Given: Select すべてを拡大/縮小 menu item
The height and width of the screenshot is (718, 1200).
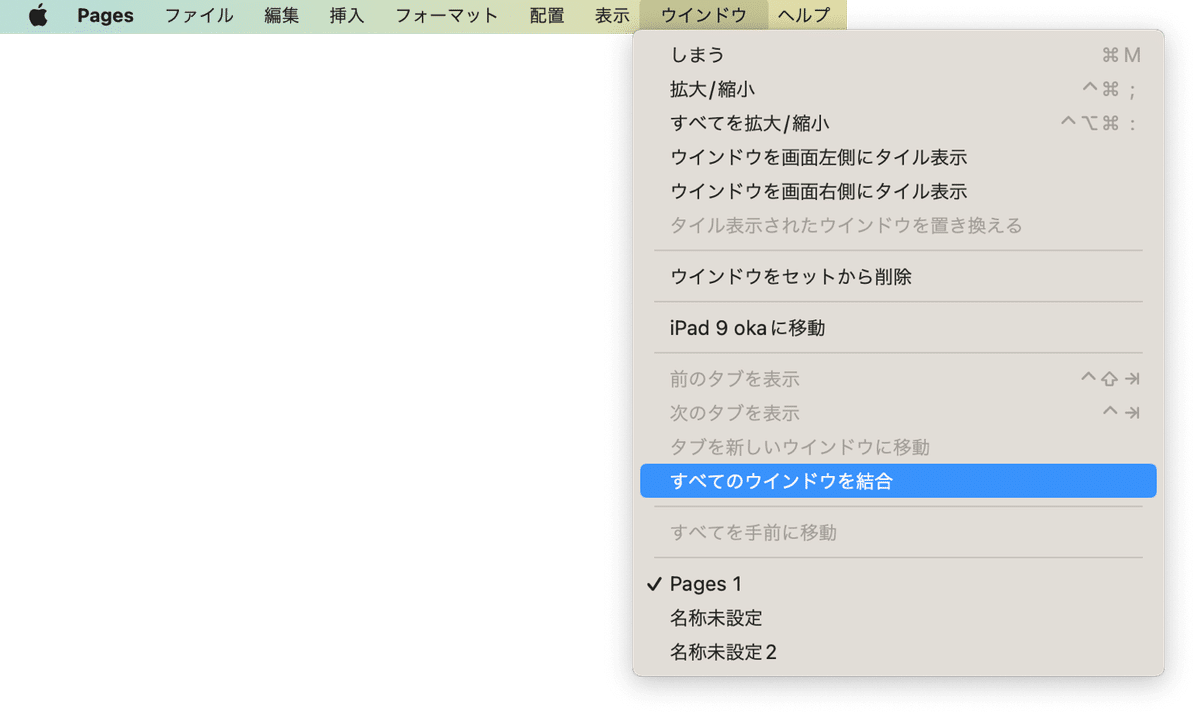Looking at the screenshot, I should tap(898, 123).
